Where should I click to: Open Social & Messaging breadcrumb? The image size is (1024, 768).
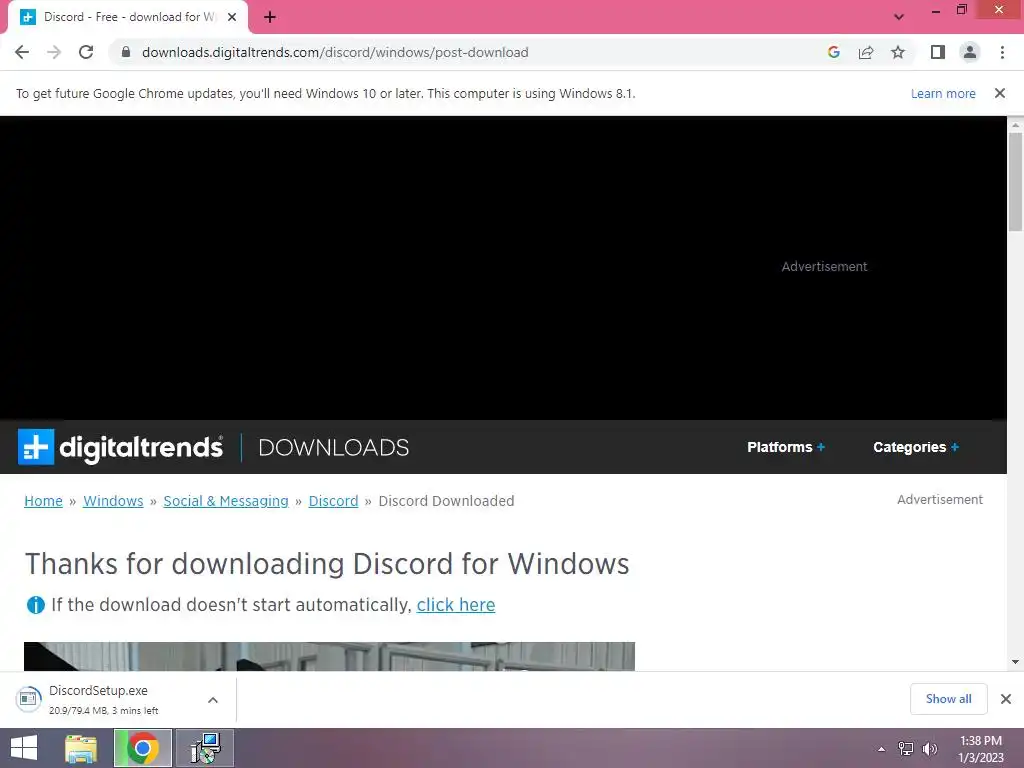226,501
